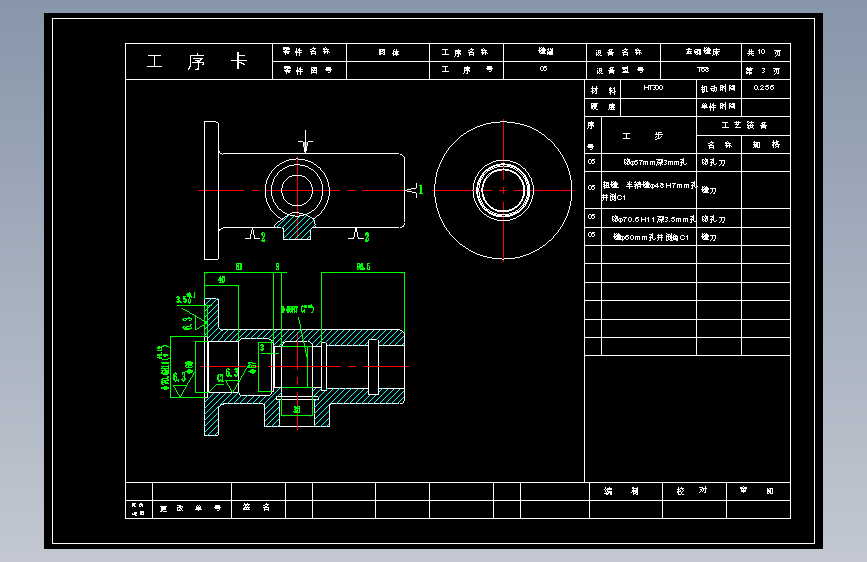The height and width of the screenshot is (562, 867).
Task: Click the 共10页 page count text
Action: 764,53
